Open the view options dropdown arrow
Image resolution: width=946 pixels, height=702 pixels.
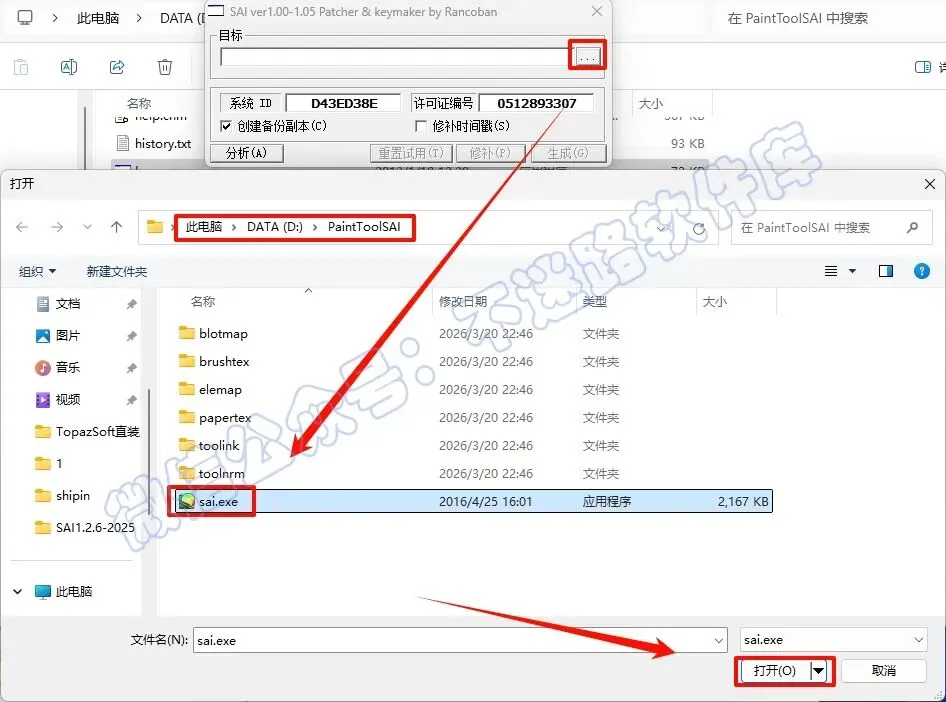(852, 271)
